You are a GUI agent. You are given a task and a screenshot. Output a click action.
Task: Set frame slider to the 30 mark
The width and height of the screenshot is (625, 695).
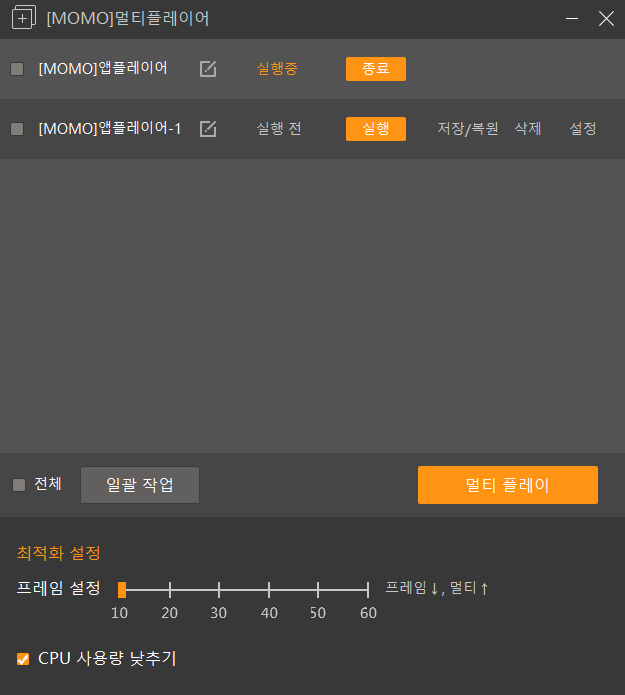click(219, 590)
